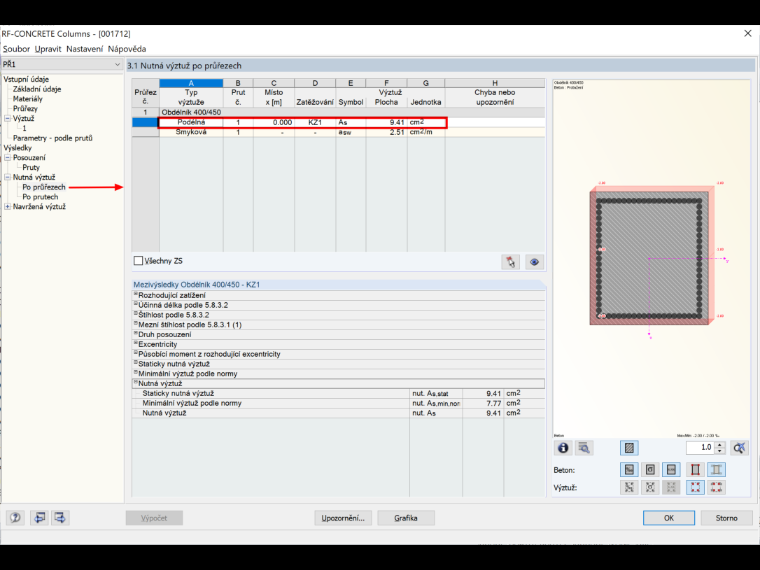Viewport: 760px width, 570px height.
Task: Select the Podélná reinforcement table cell
Action: tap(191, 122)
